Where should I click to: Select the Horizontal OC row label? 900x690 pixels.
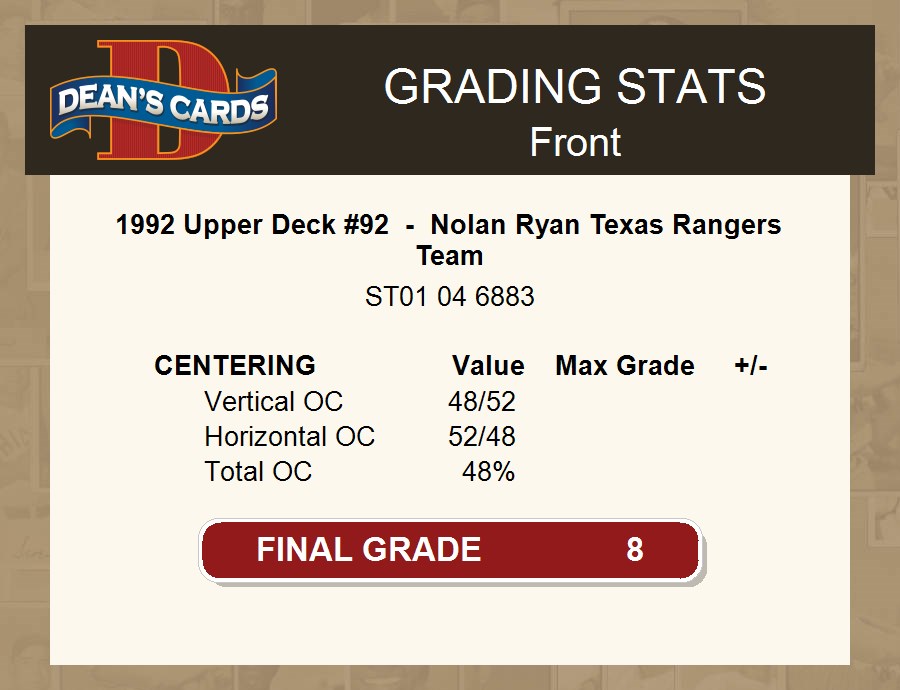(289, 437)
